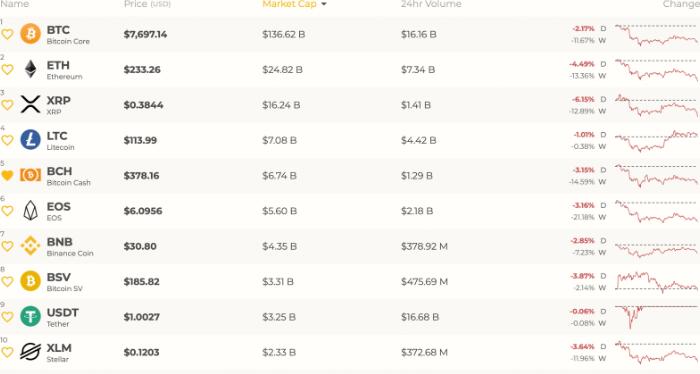Click the Bitcoin Core orange logo icon

click(x=30, y=34)
